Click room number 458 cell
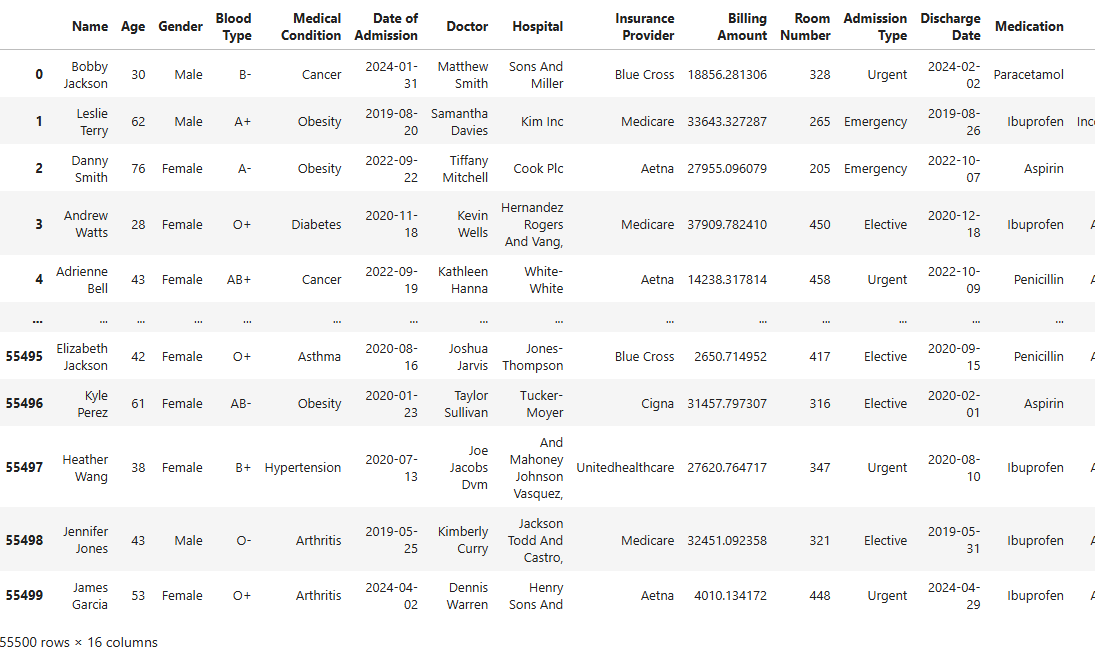The width and height of the screenshot is (1095, 650). (x=820, y=280)
